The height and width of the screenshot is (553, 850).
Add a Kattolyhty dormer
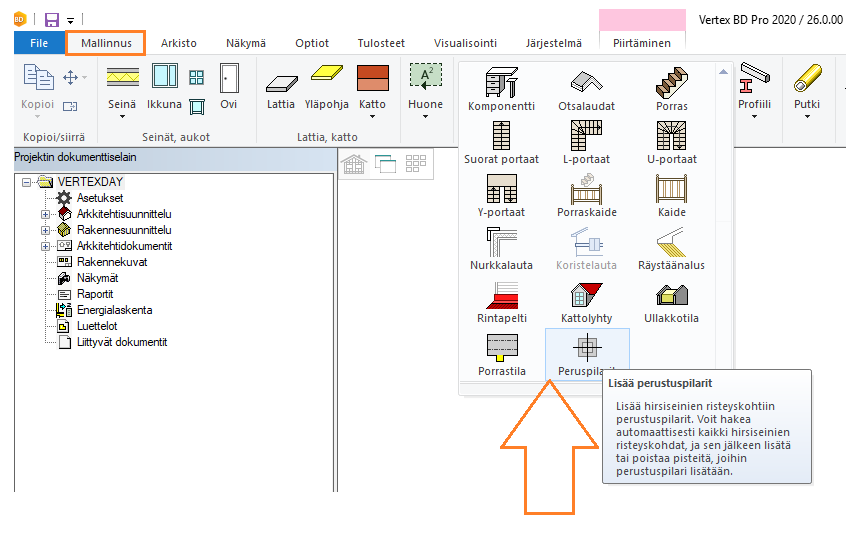[587, 301]
